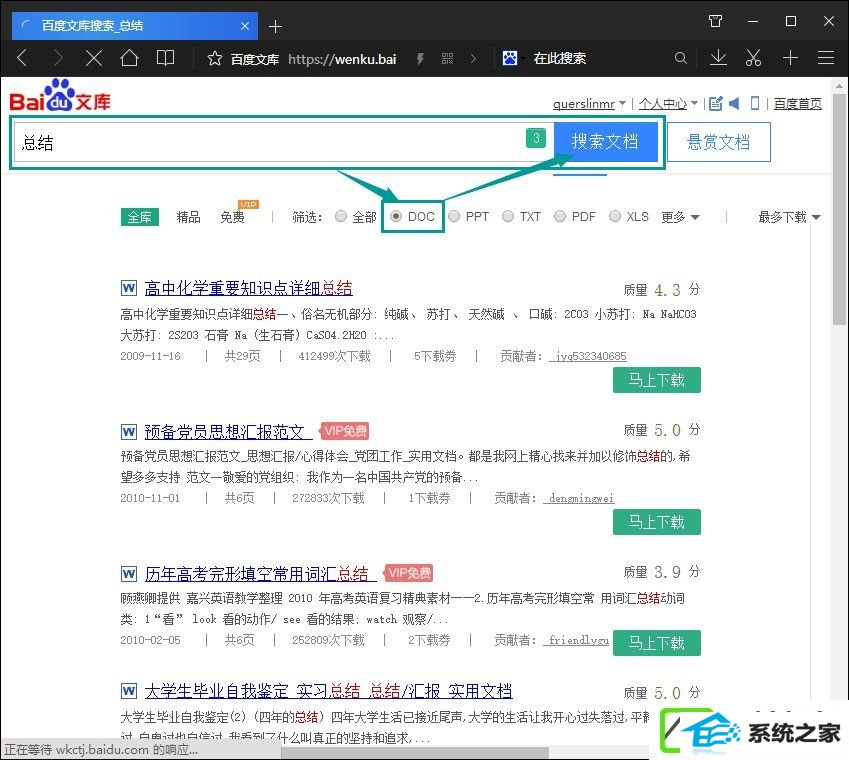Switch to the 精品 tab
Image resolution: width=849 pixels, height=760 pixels.
(188, 217)
